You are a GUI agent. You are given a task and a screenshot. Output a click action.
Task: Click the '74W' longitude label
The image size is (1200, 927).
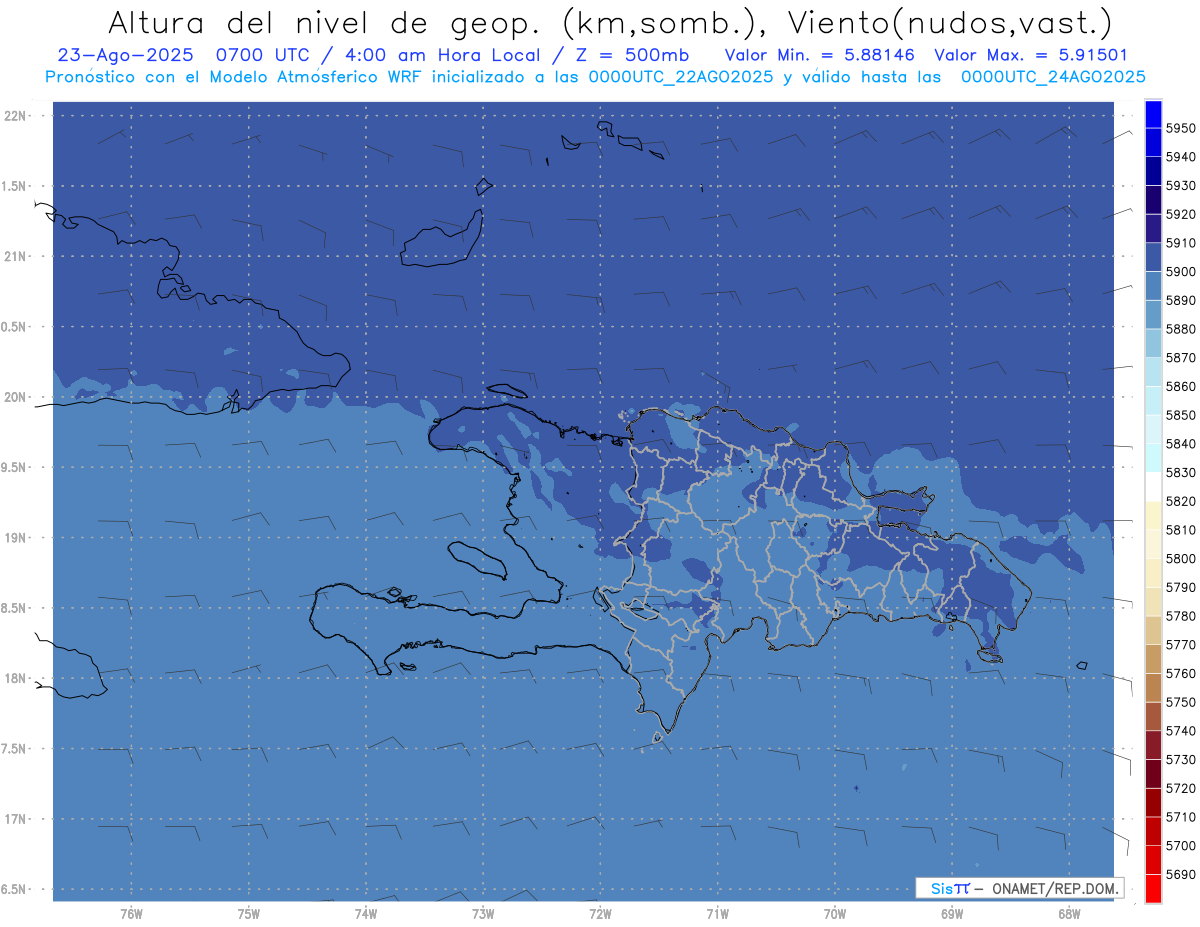pos(365,914)
